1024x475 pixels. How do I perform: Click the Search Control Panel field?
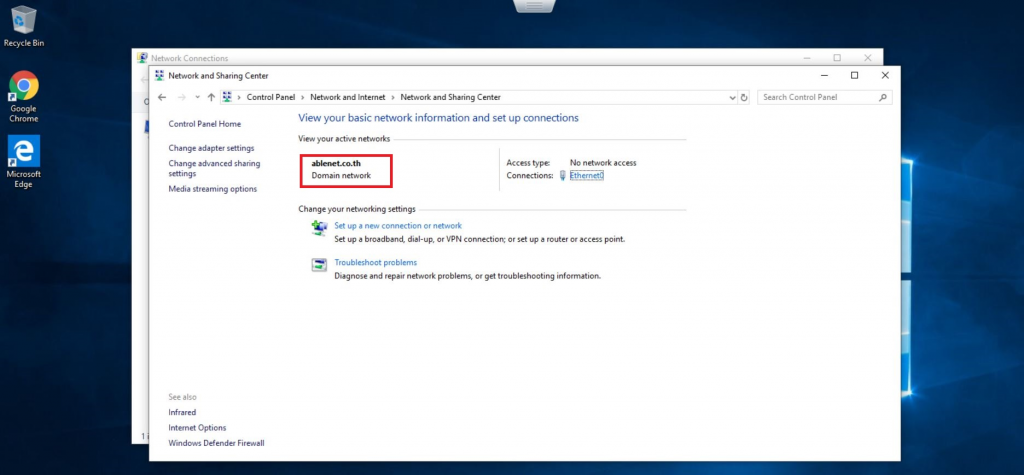817,97
